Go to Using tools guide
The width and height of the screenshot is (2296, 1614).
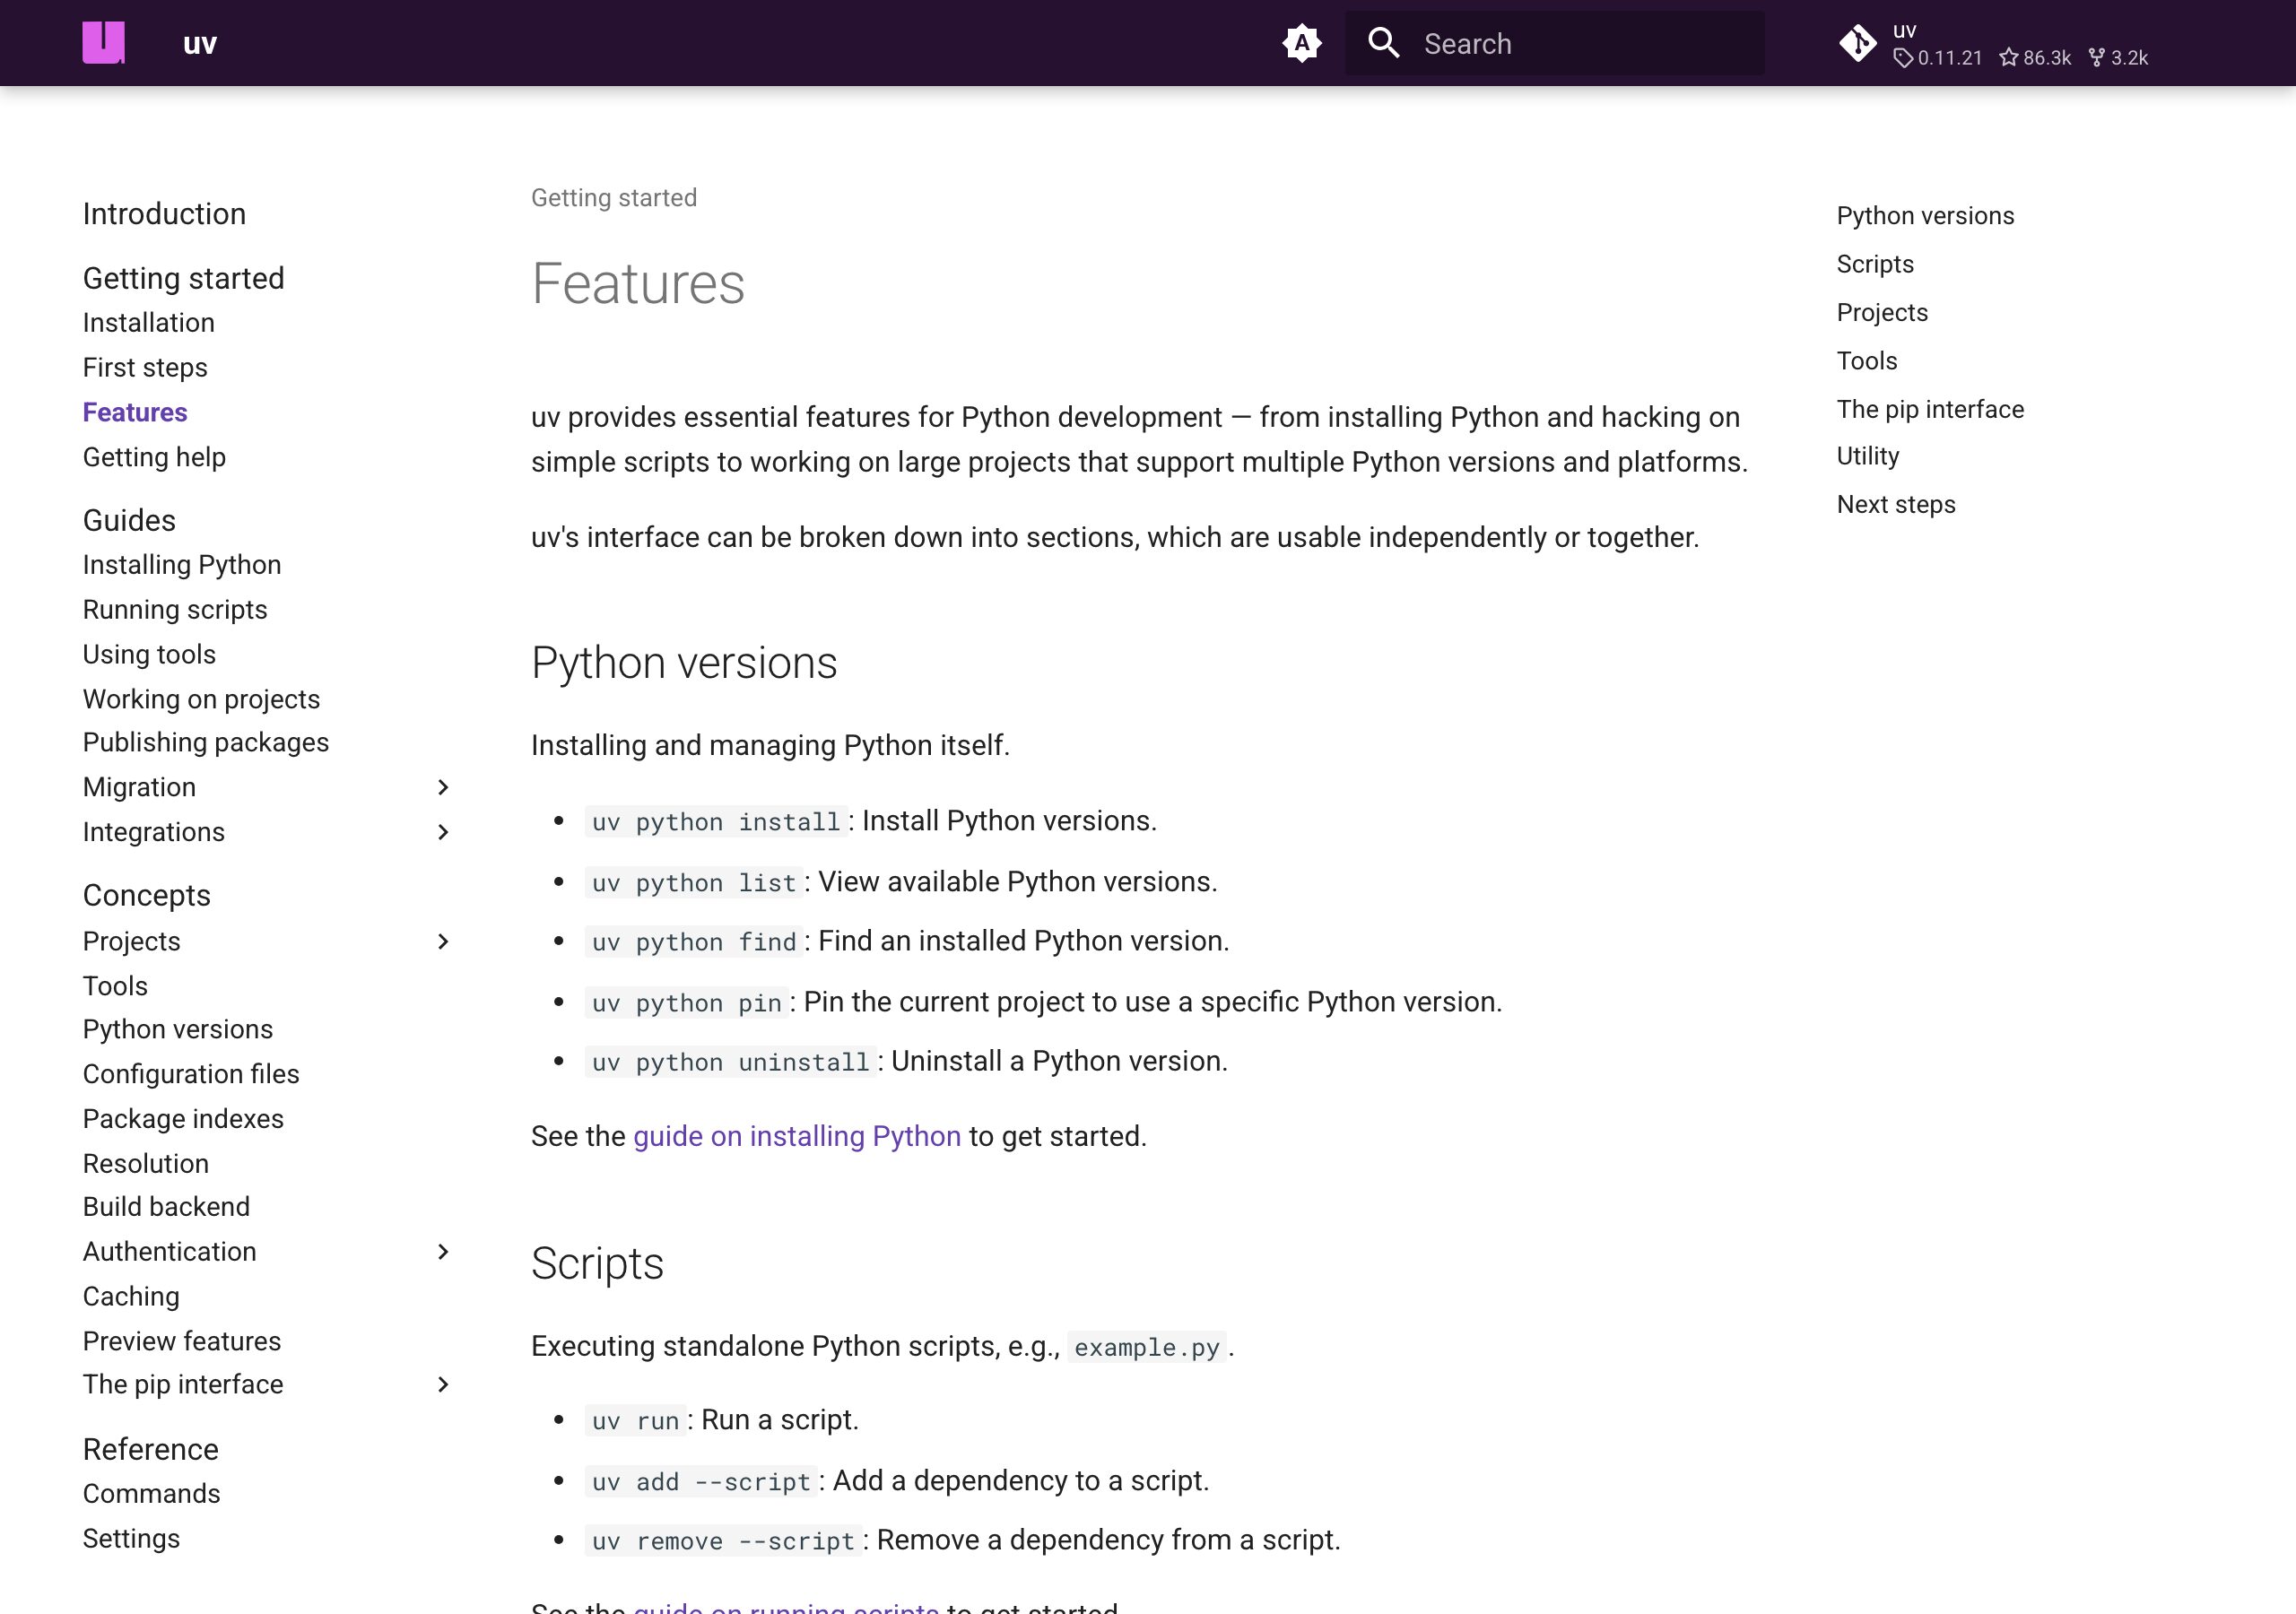coord(149,655)
